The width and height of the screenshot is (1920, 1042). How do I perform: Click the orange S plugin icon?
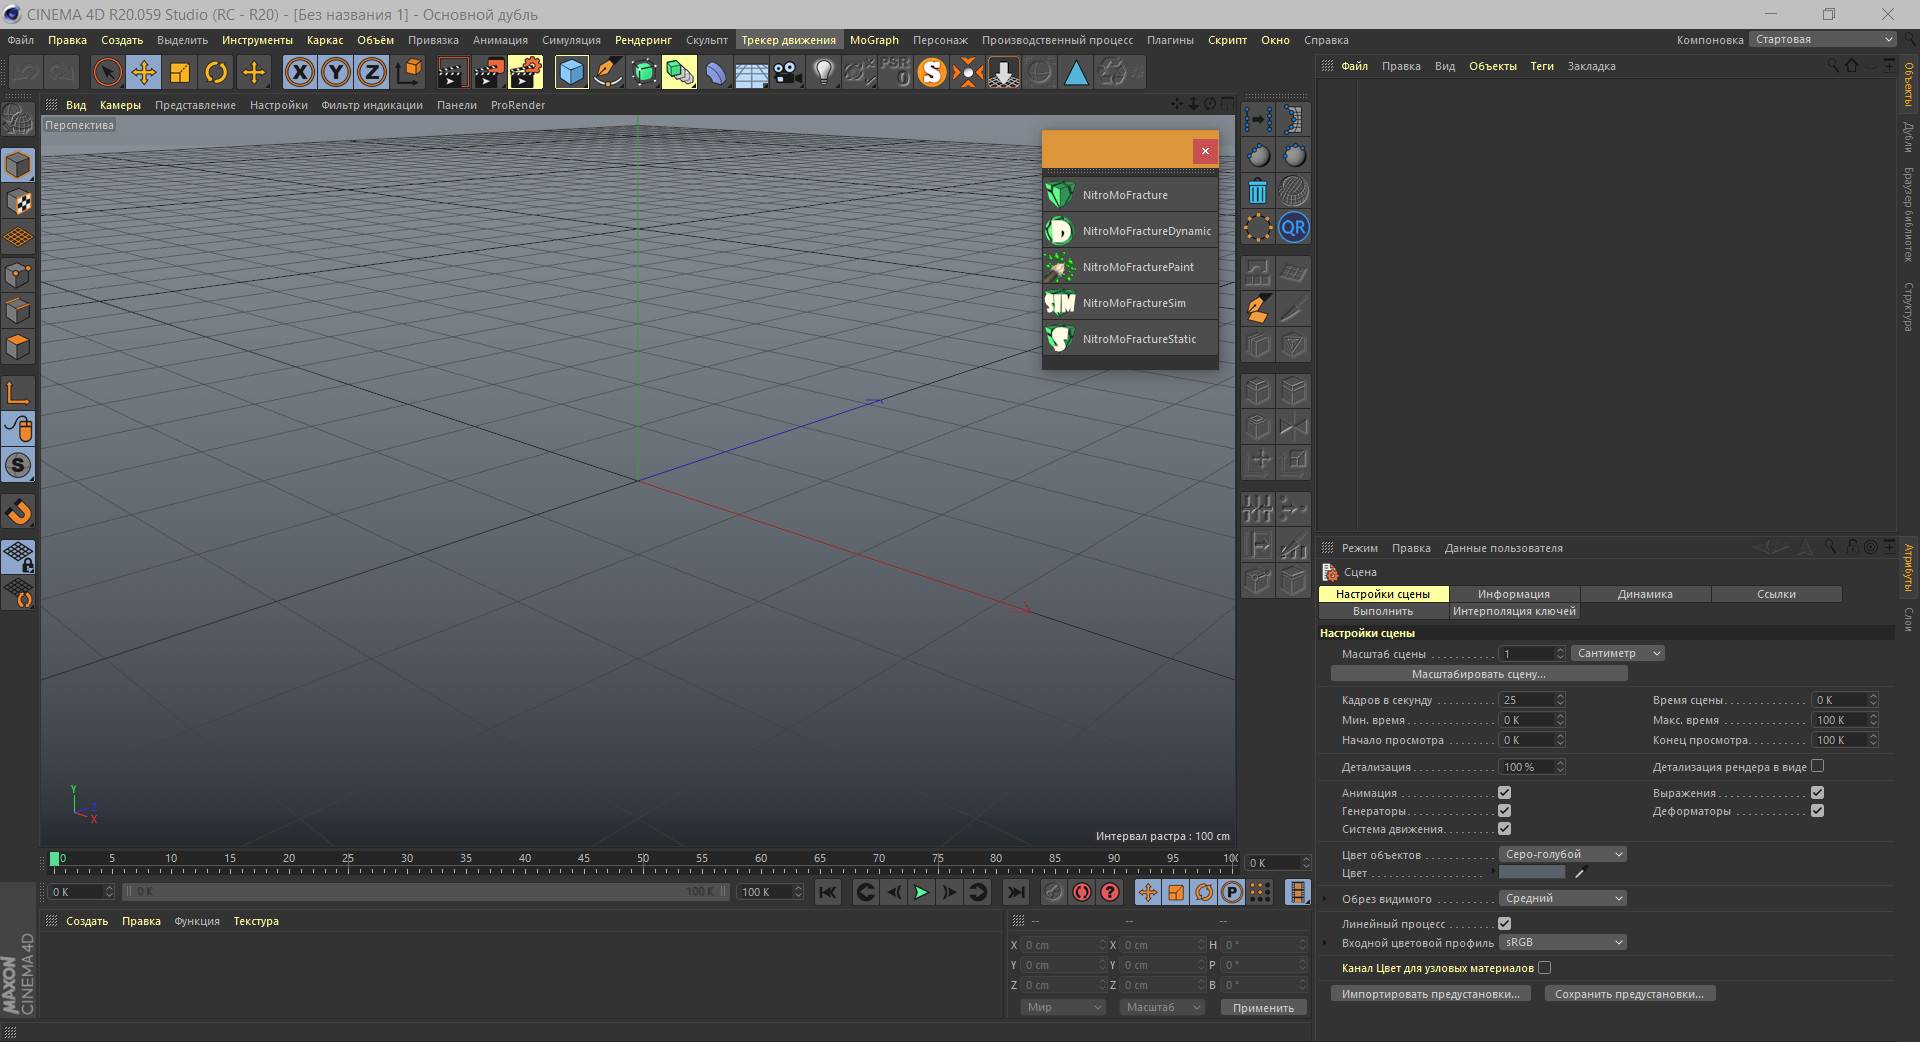pos(932,72)
